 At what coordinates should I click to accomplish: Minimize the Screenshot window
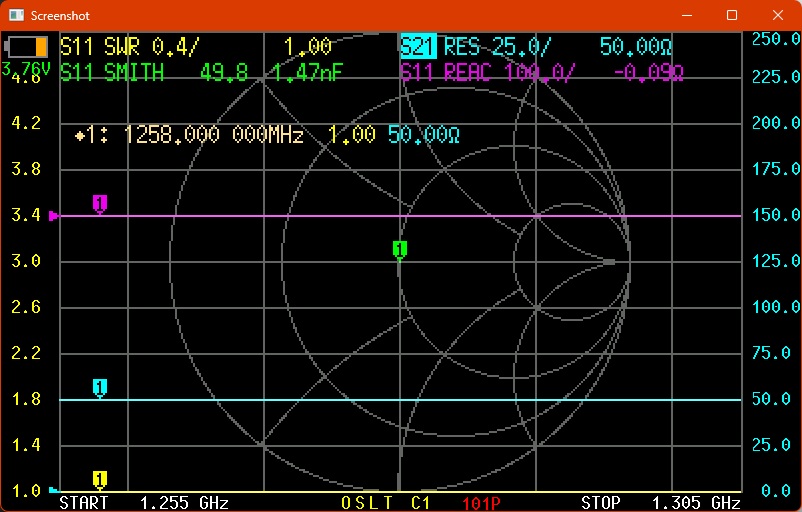pyautogui.click(x=686, y=15)
